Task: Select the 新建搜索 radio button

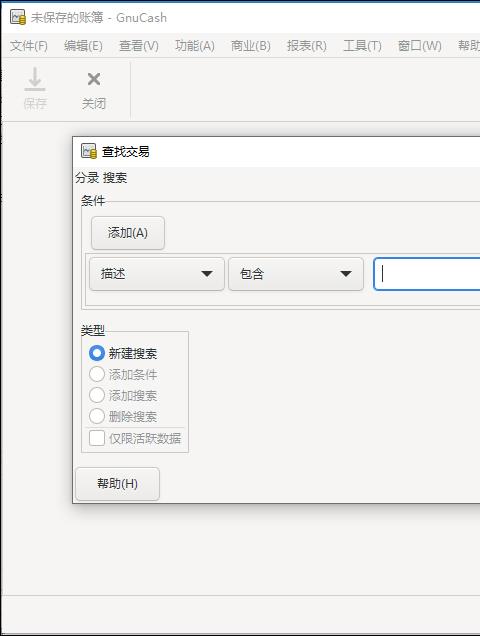Action: (97, 353)
